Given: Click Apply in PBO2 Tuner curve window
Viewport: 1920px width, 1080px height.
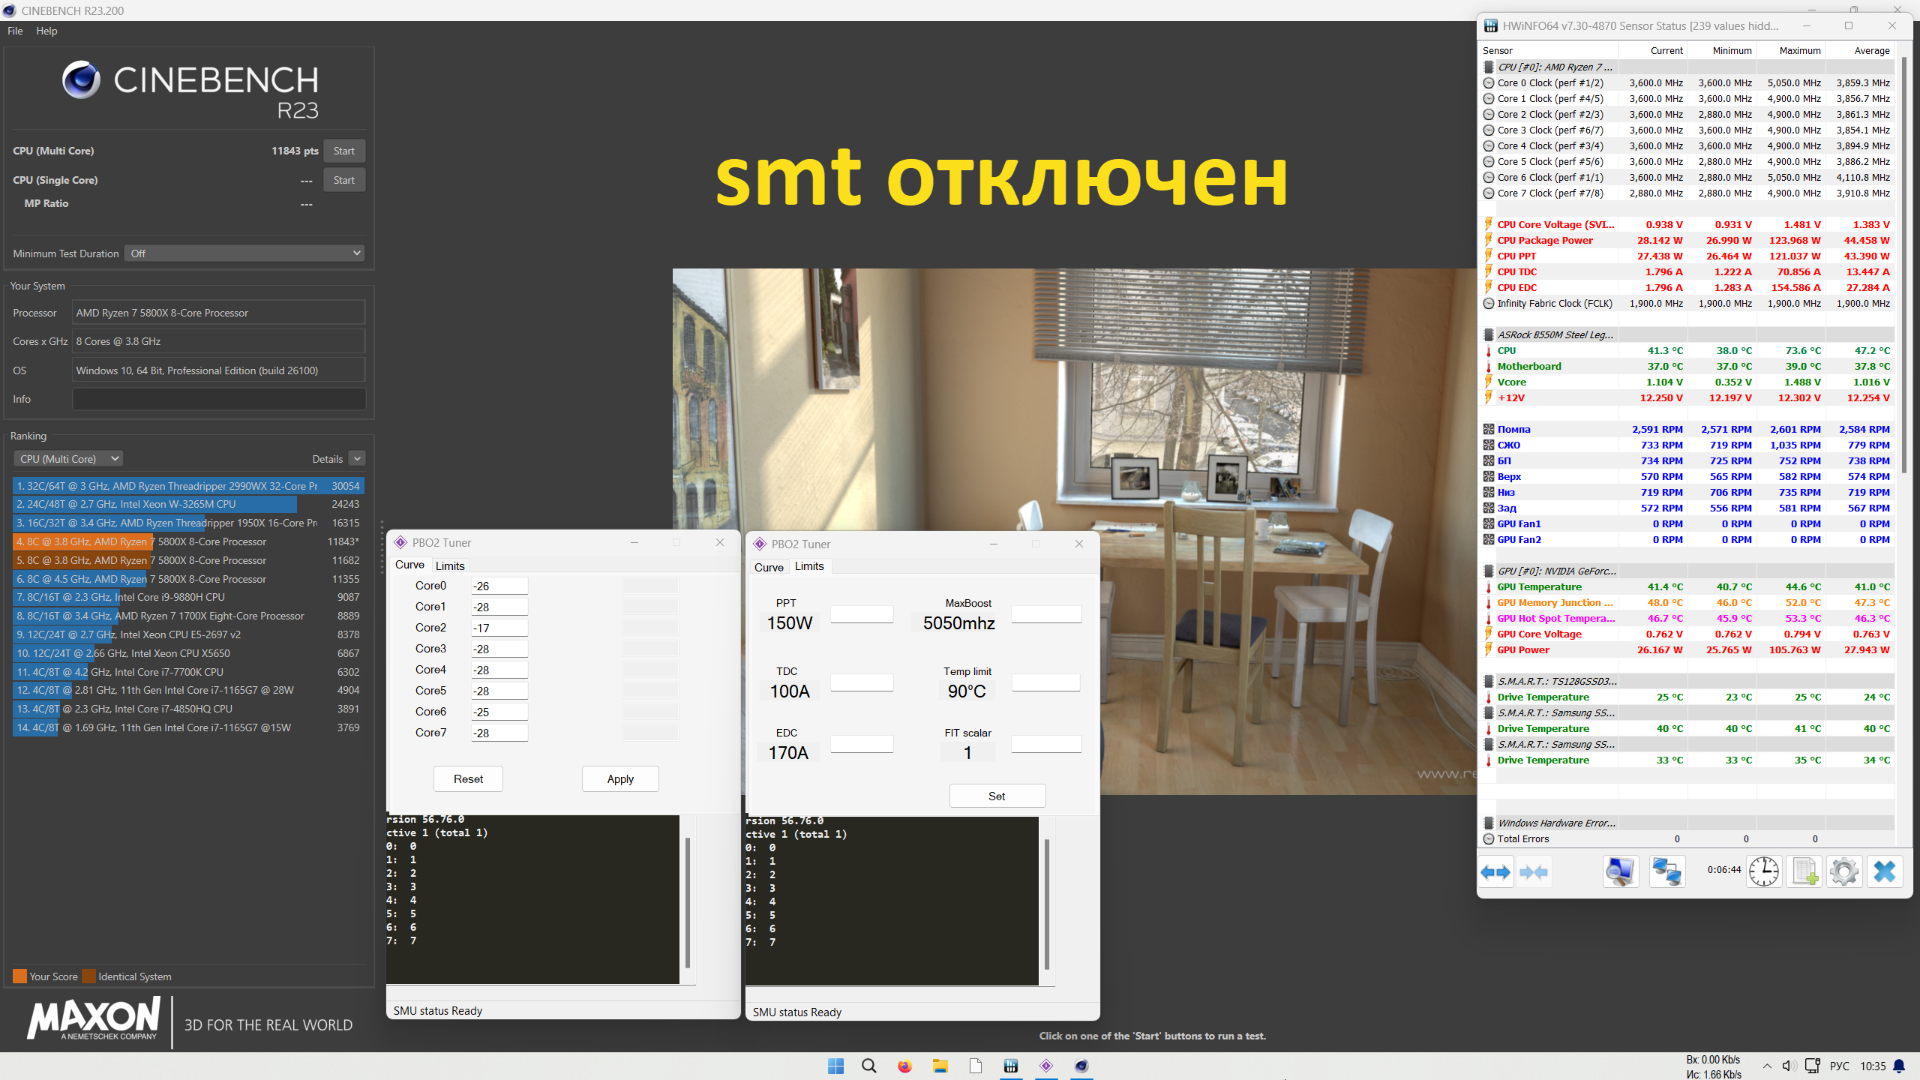Looking at the screenshot, I should 620,779.
